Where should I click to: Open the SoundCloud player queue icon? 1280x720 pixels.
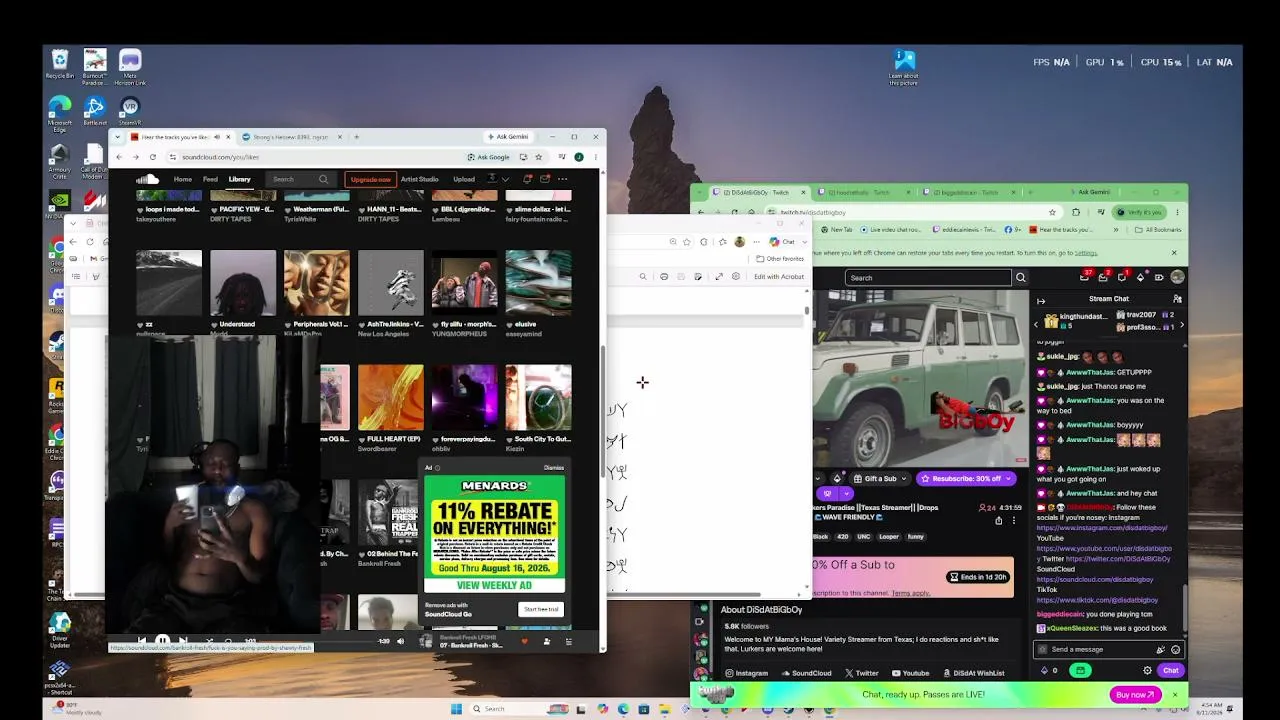click(569, 641)
